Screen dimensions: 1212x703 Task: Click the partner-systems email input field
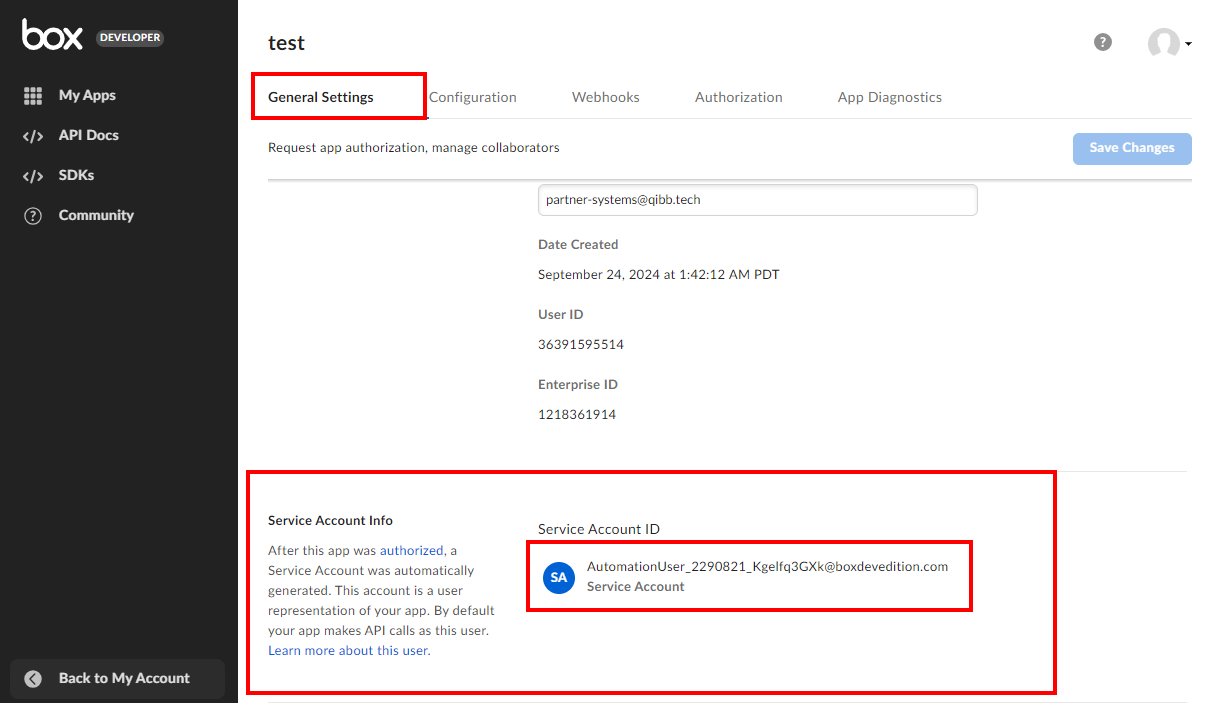pyautogui.click(x=757, y=199)
